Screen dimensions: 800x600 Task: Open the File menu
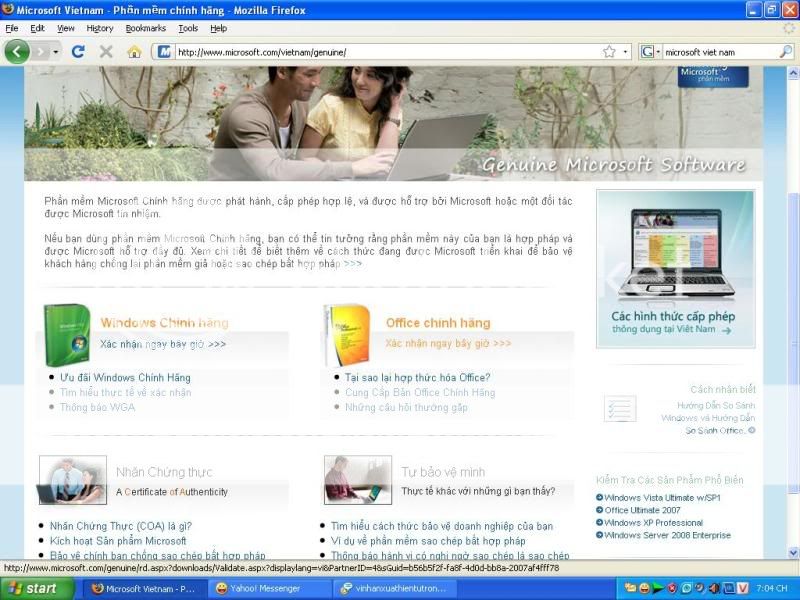12,29
